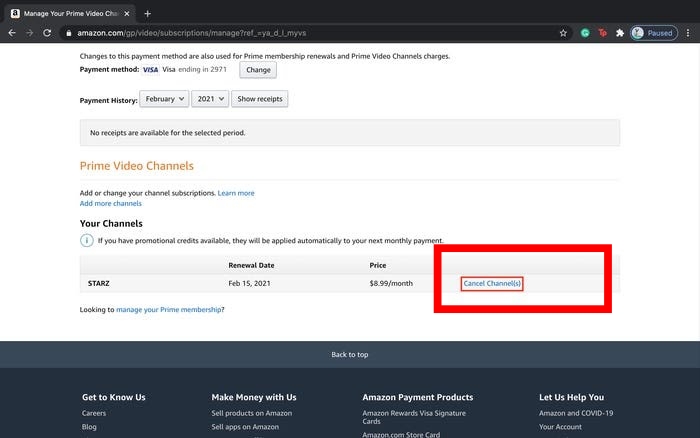Open Amazon Rewards Visa Signature Cards link
This screenshot has width=700, height=438.
coord(414,417)
